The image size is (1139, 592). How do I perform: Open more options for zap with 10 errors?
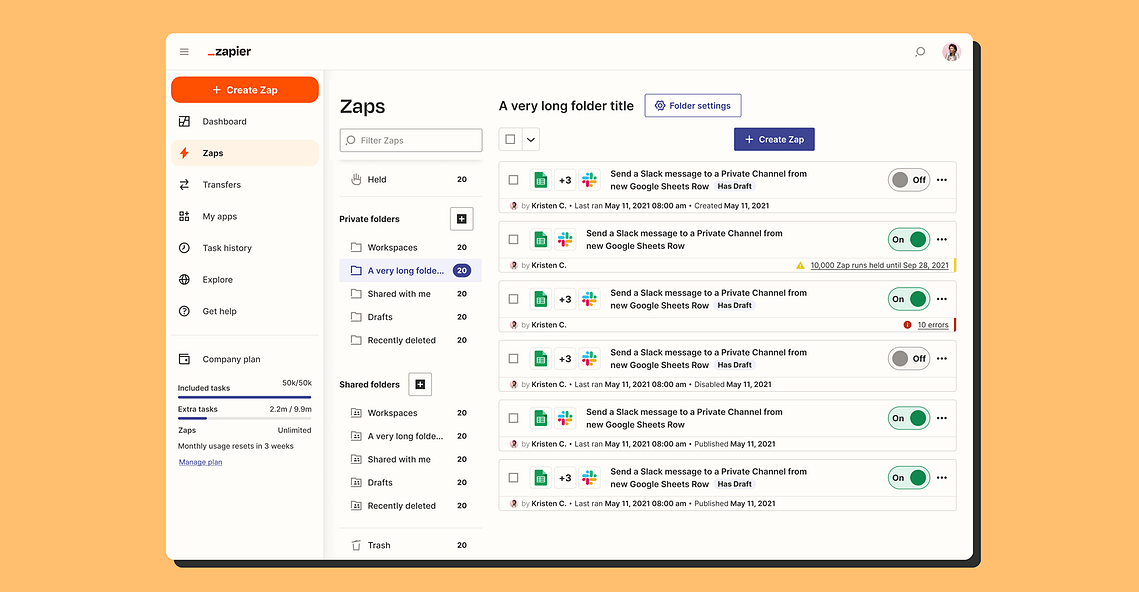pyautogui.click(x=942, y=299)
